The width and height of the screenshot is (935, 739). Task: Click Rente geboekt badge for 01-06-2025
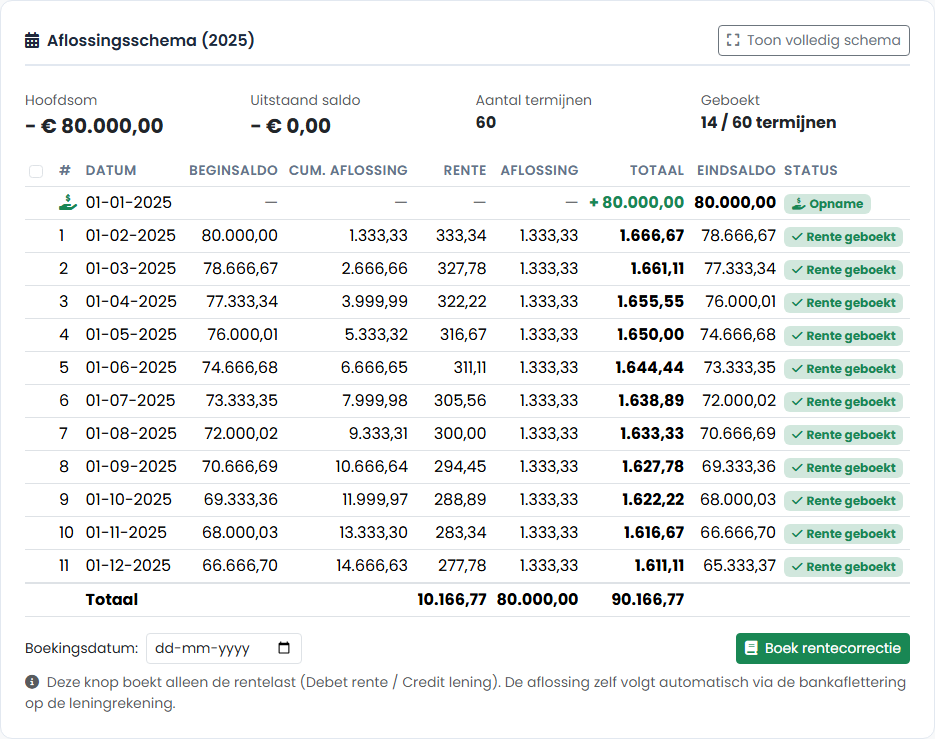843,369
